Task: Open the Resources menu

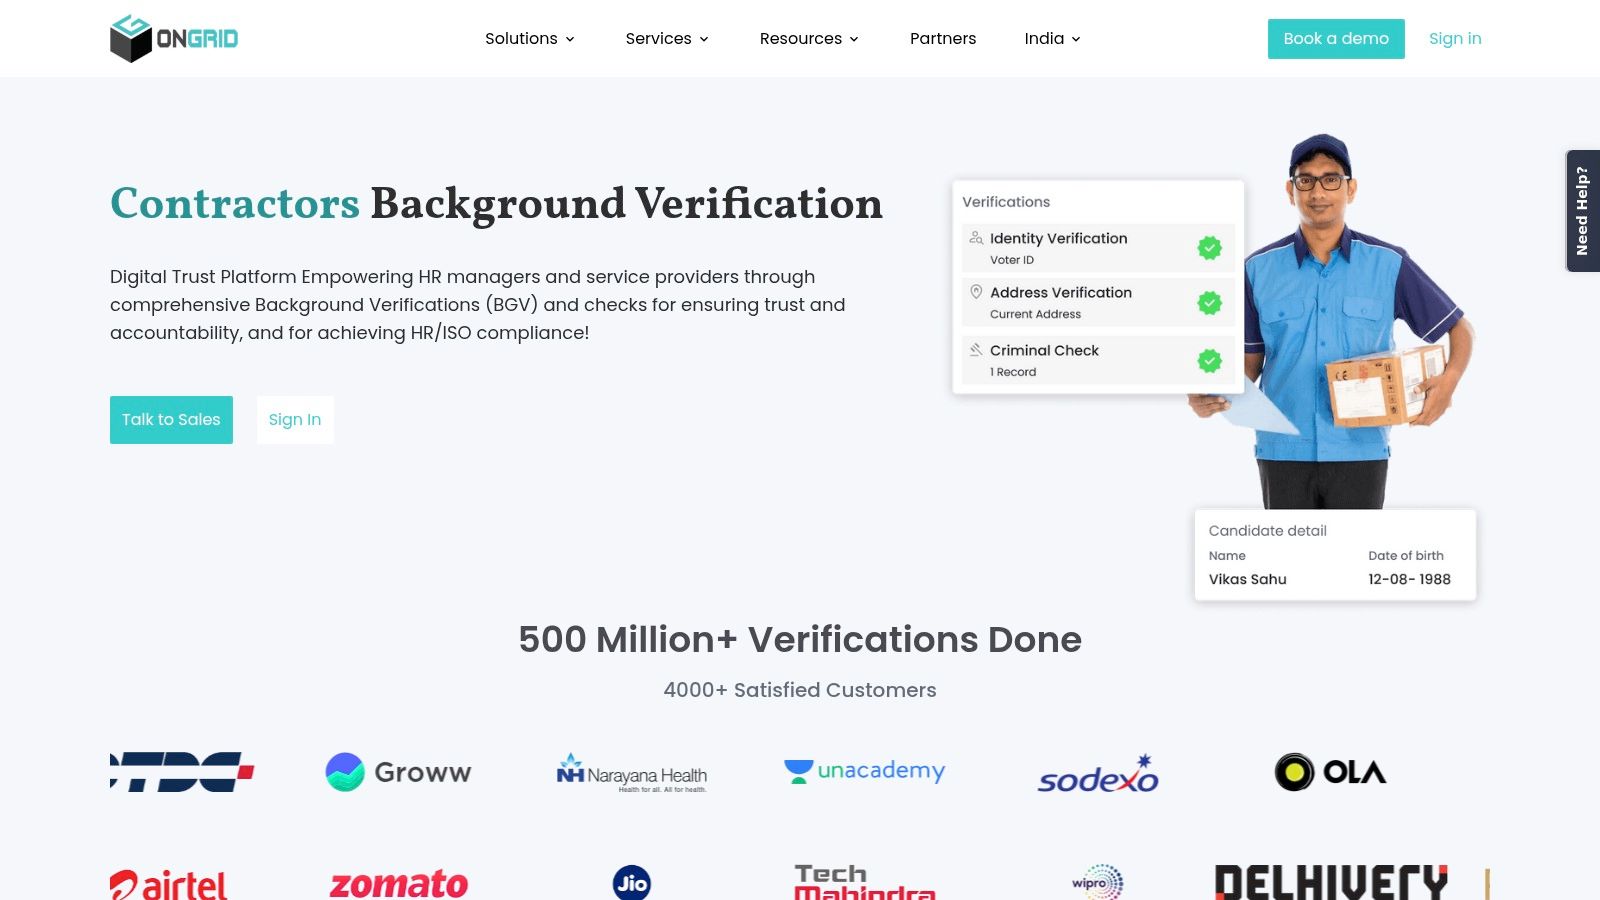Action: click(808, 38)
